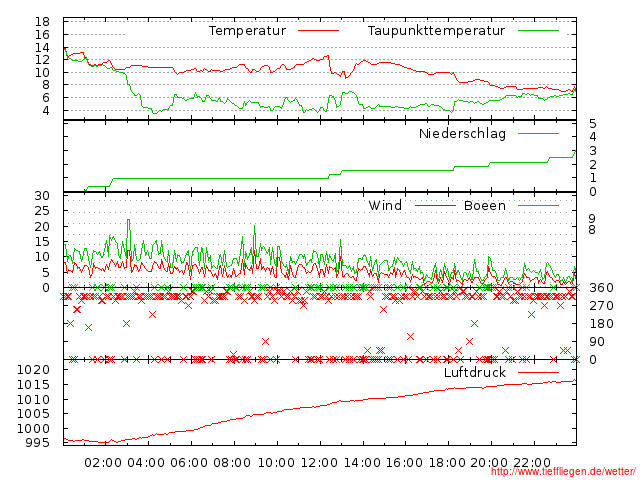Click the Niederschlag legend label
The height and width of the screenshot is (480, 640).
tap(462, 134)
